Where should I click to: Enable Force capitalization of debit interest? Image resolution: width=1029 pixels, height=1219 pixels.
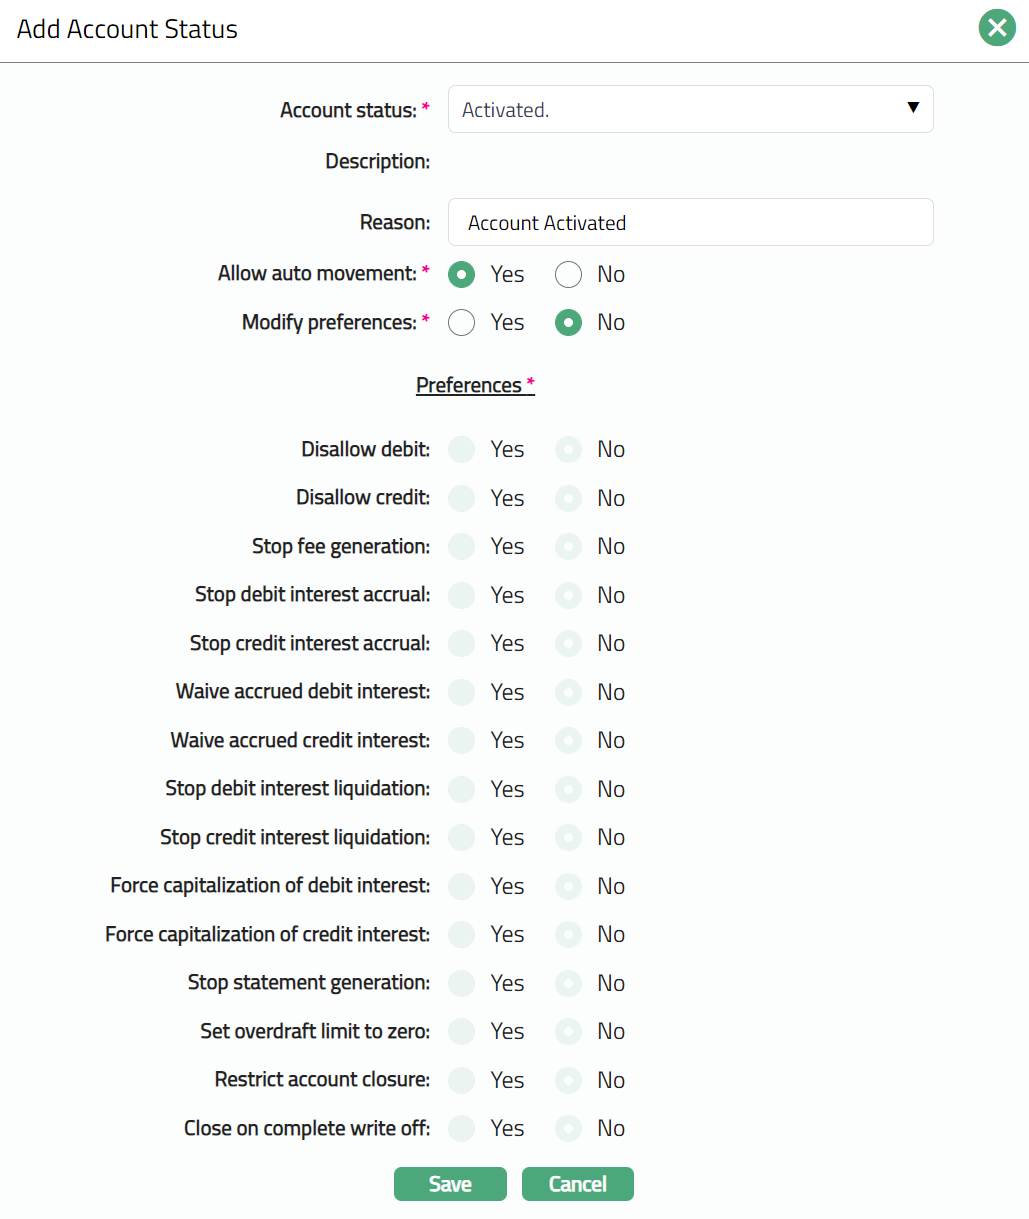click(462, 886)
